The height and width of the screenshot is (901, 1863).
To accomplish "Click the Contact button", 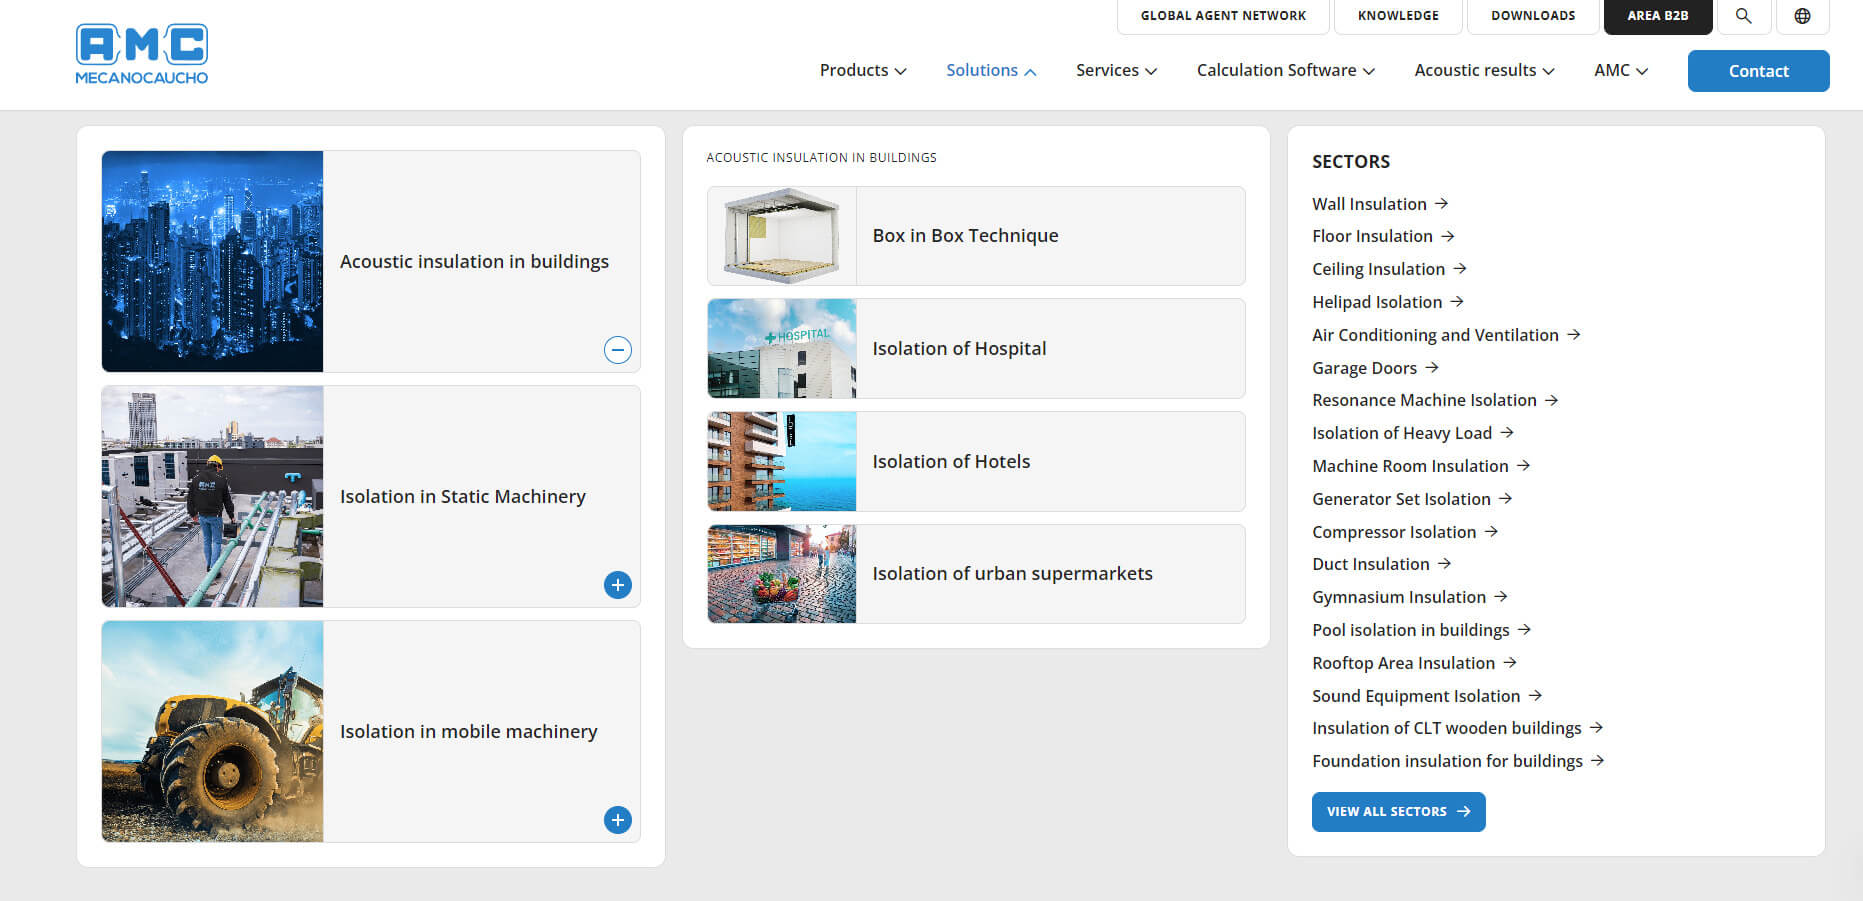I will (x=1758, y=71).
